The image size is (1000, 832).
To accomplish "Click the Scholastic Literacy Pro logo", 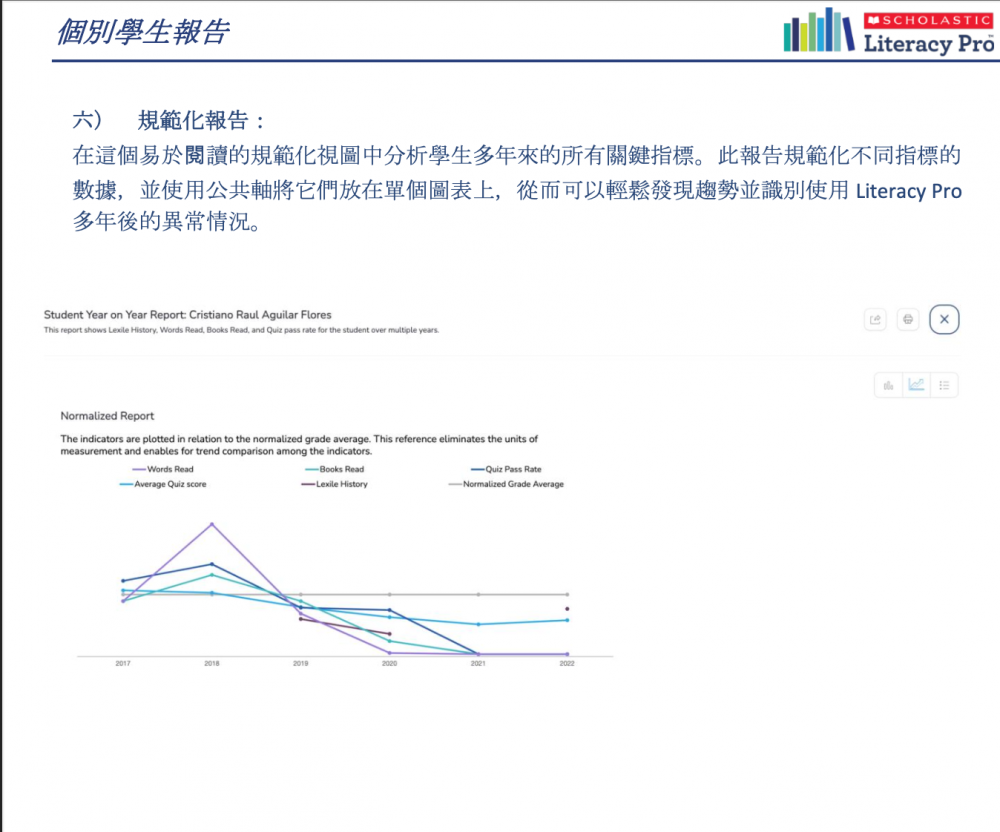I will 888,32.
